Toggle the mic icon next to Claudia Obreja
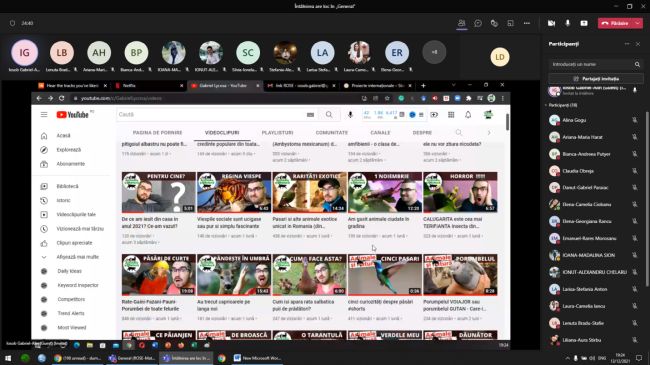 [635, 171]
